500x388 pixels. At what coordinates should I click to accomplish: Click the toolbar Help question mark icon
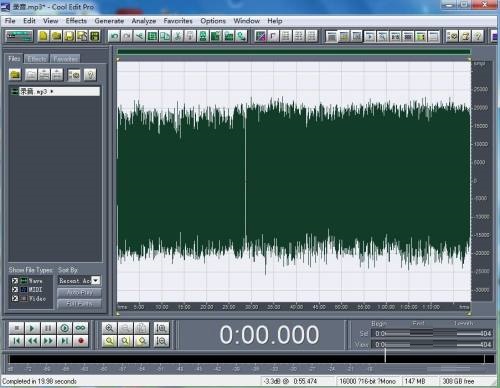[478, 36]
